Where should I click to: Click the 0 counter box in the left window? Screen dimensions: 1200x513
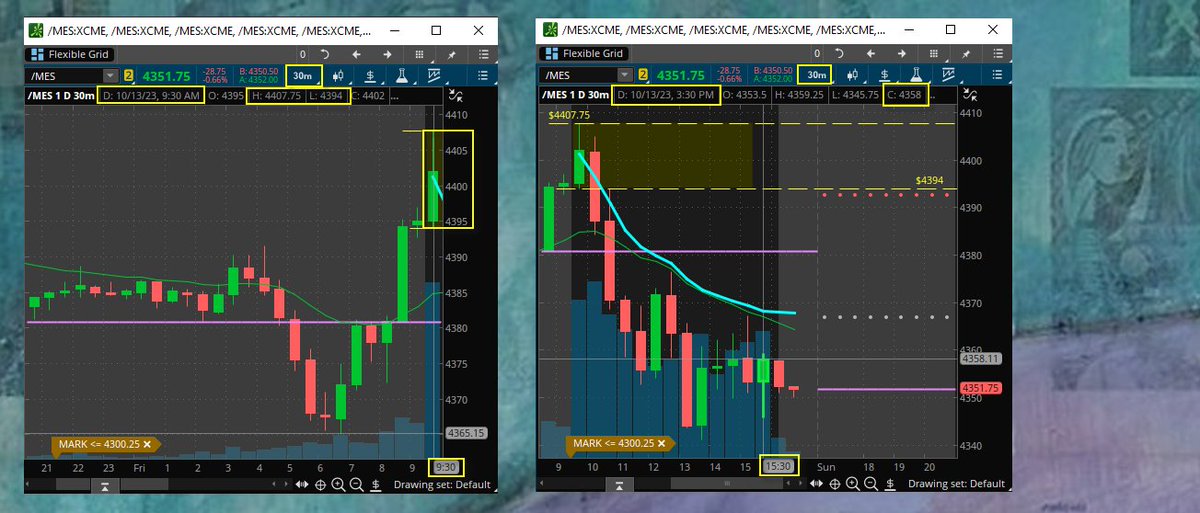tap(303, 54)
